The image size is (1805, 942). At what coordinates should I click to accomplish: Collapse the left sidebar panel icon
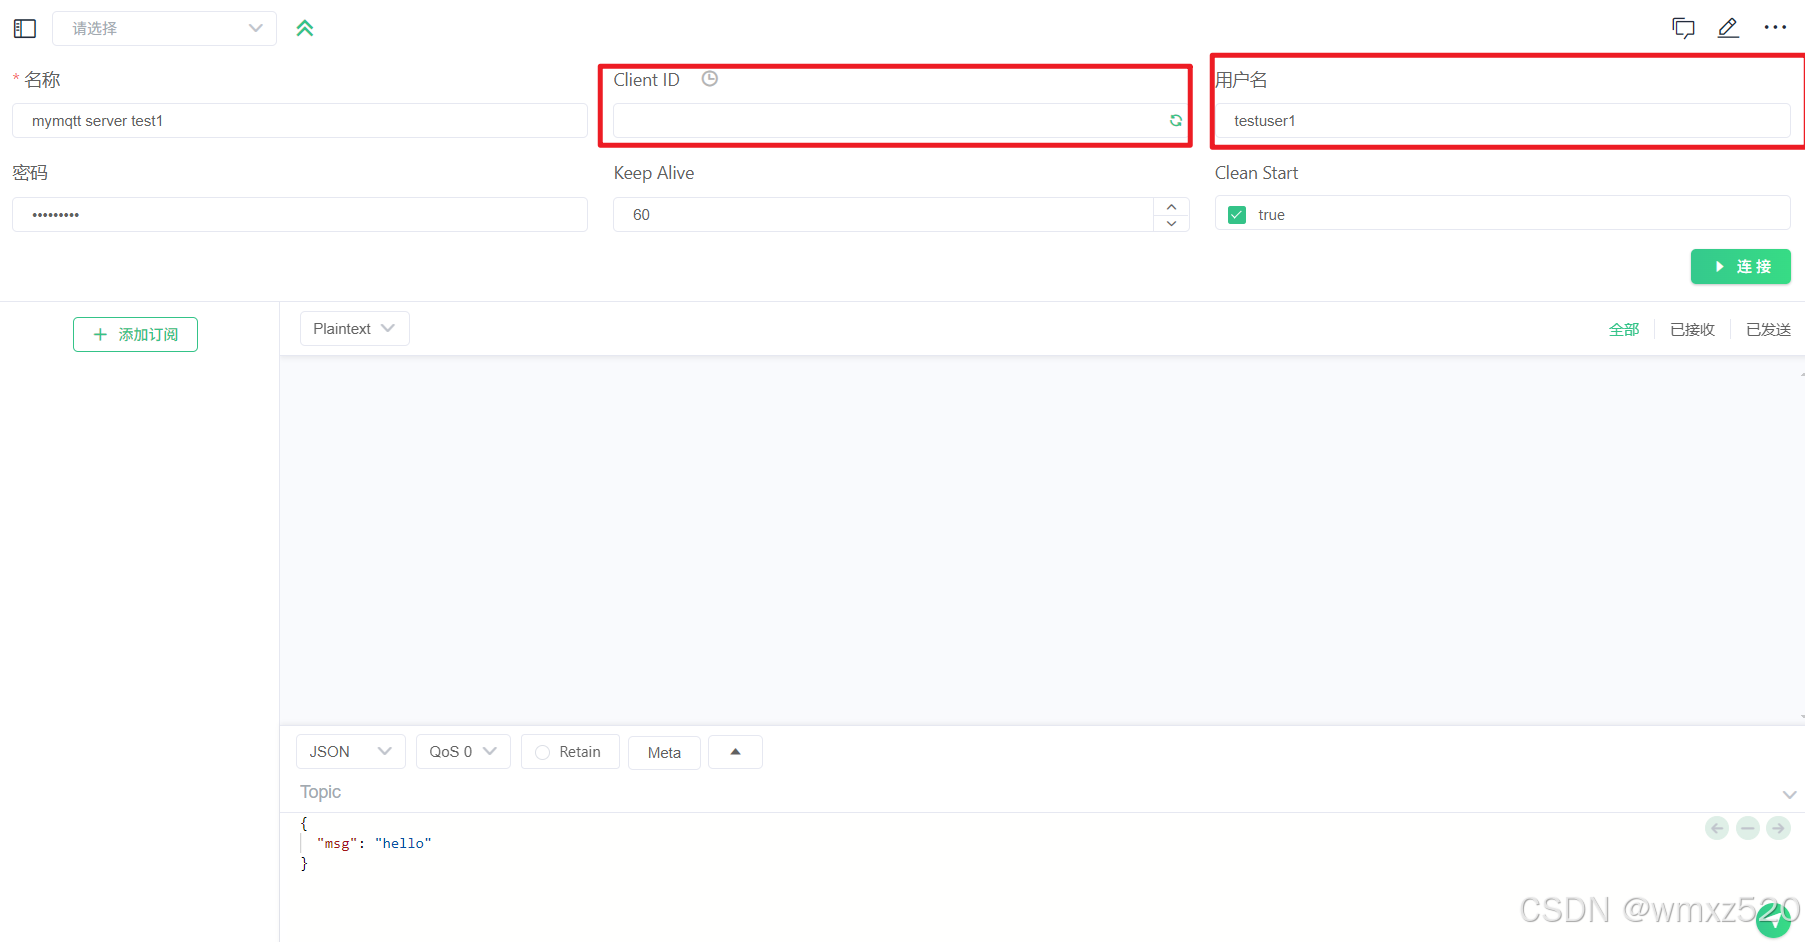pyautogui.click(x=24, y=28)
